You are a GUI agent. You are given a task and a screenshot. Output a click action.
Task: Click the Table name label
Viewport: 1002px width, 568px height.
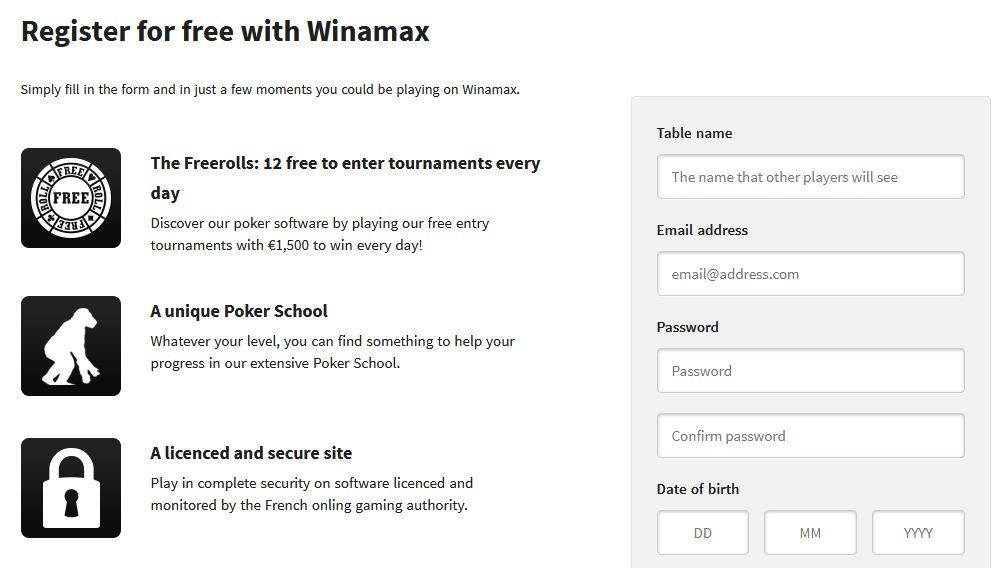(694, 133)
